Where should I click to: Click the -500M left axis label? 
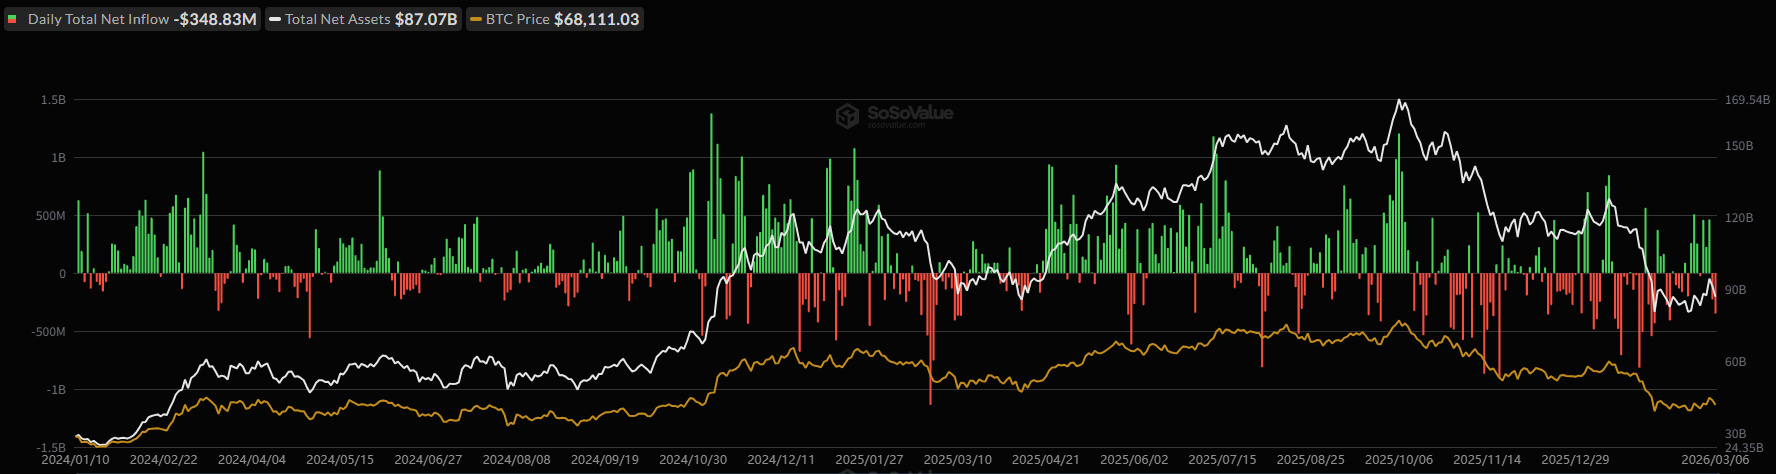pyautogui.click(x=48, y=332)
